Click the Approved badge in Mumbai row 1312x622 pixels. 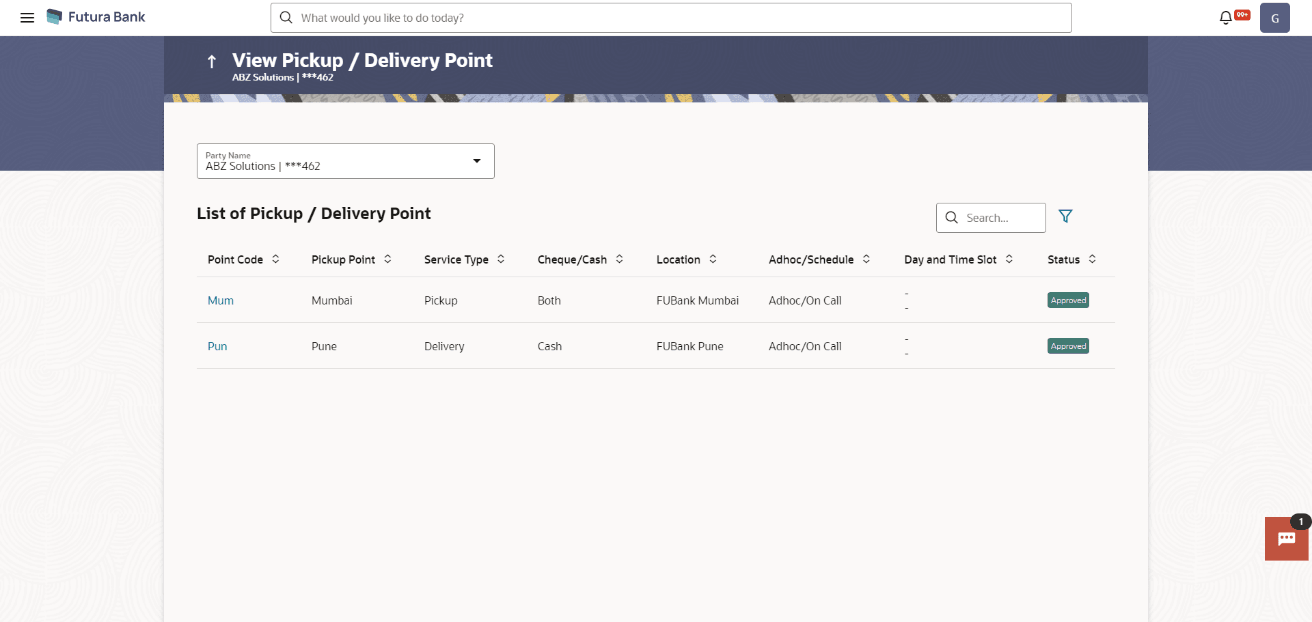(1068, 300)
